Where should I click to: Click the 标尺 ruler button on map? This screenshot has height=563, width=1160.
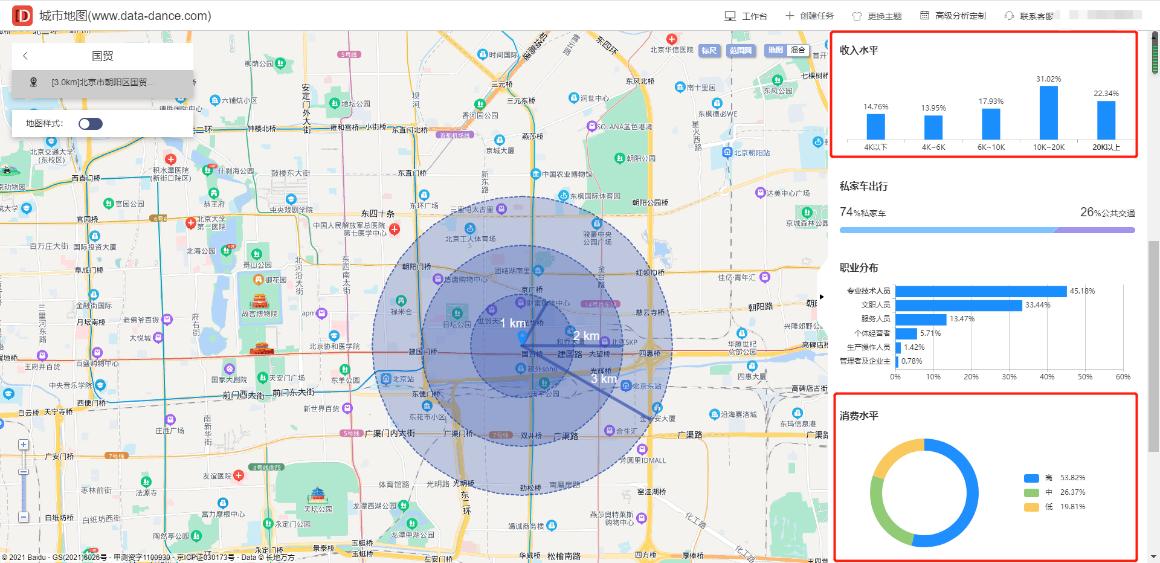pos(709,50)
